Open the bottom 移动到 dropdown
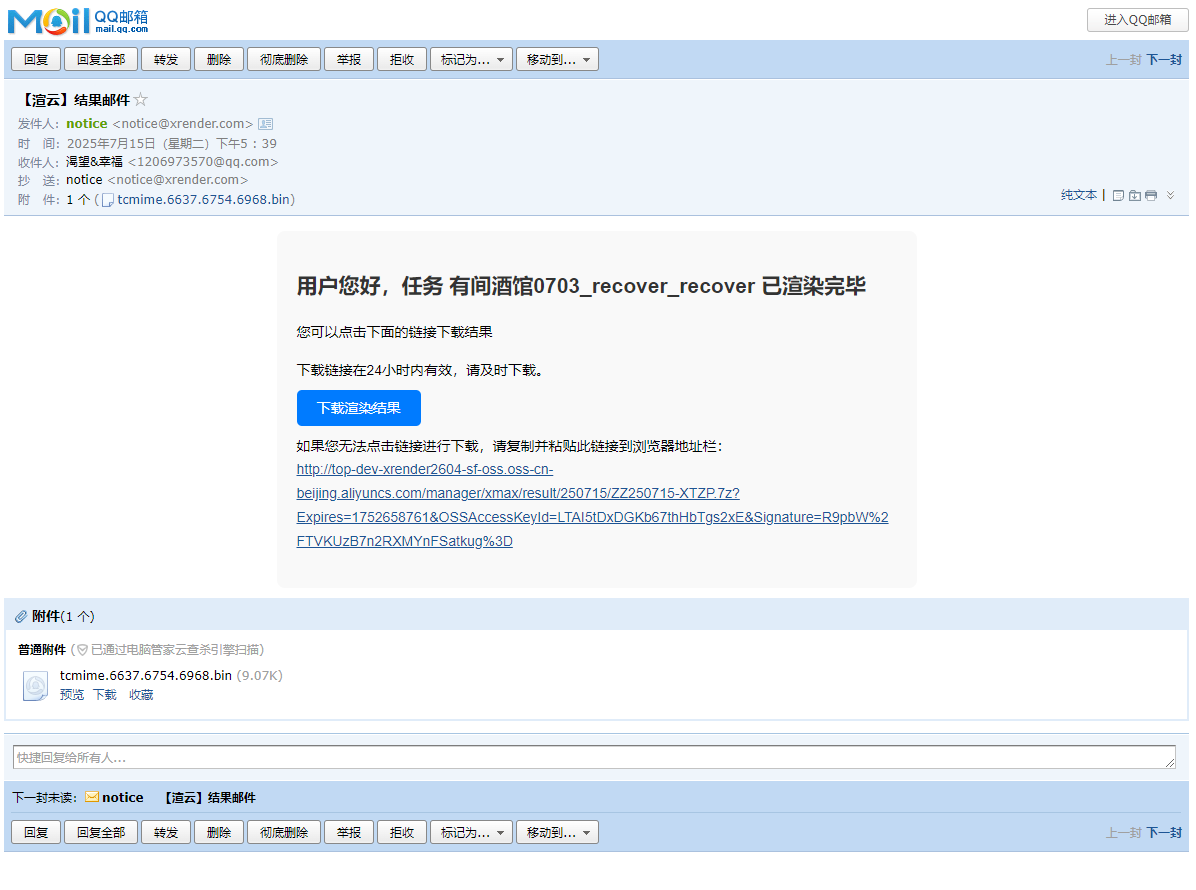This screenshot has width=1196, height=890. point(557,832)
